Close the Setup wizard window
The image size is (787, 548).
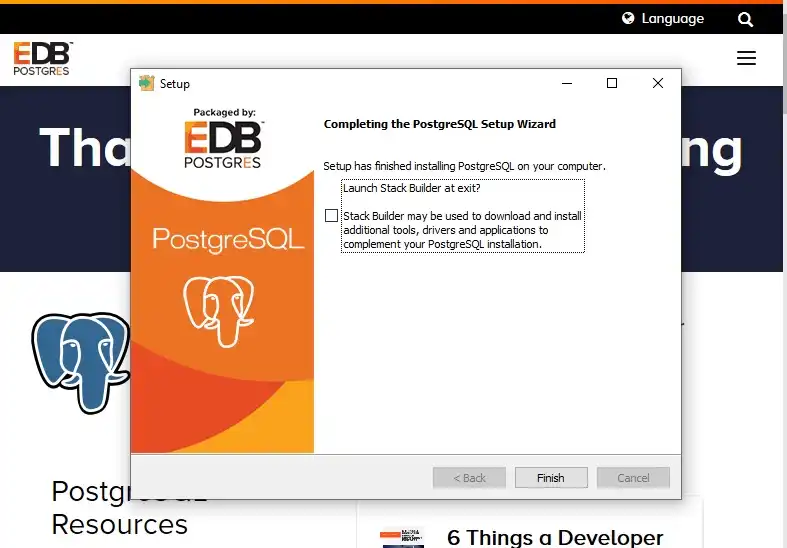pyautogui.click(x=657, y=84)
